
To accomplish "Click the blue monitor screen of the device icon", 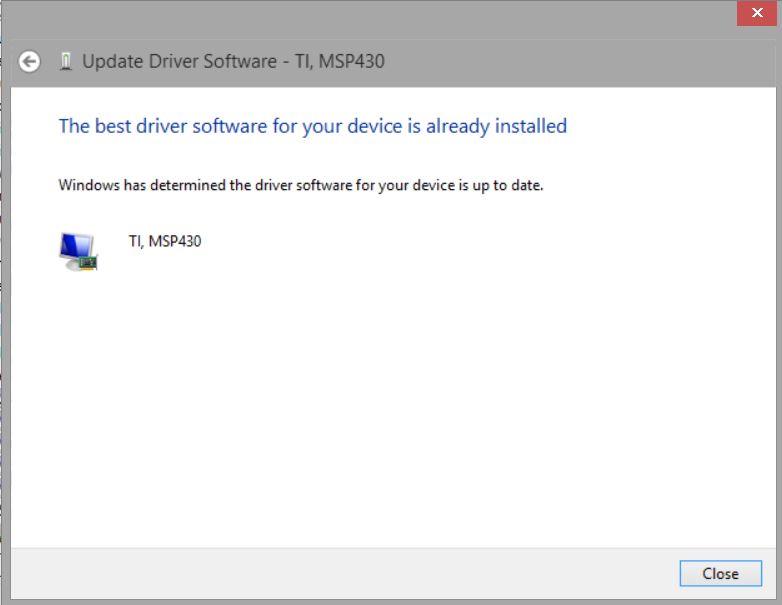I will tap(75, 246).
